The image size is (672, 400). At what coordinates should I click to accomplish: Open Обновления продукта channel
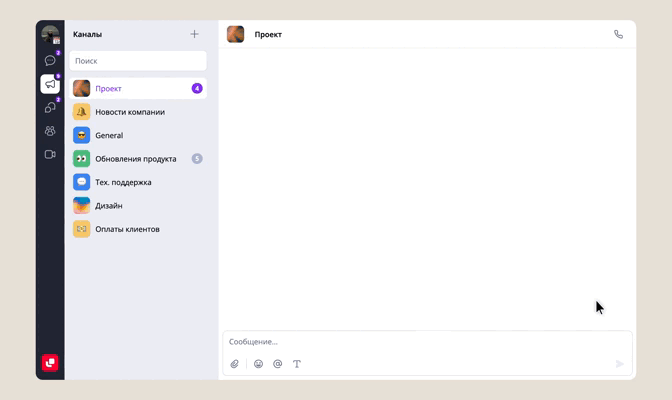point(135,159)
